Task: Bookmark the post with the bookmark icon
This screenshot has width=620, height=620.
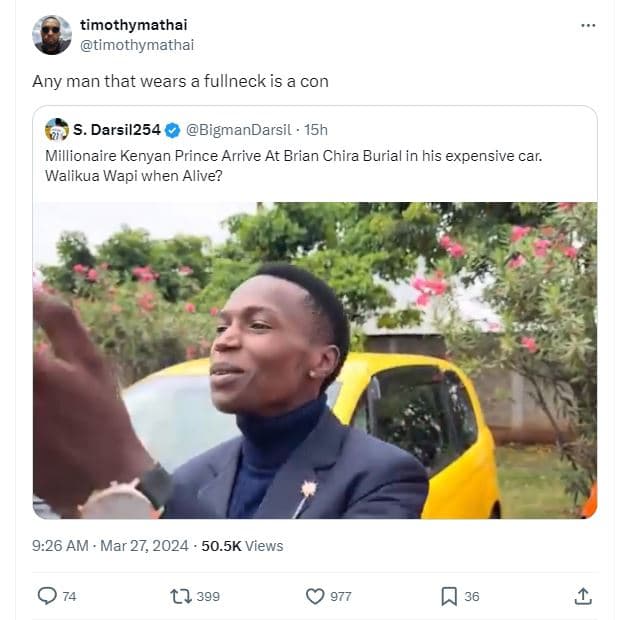Action: click(x=449, y=596)
